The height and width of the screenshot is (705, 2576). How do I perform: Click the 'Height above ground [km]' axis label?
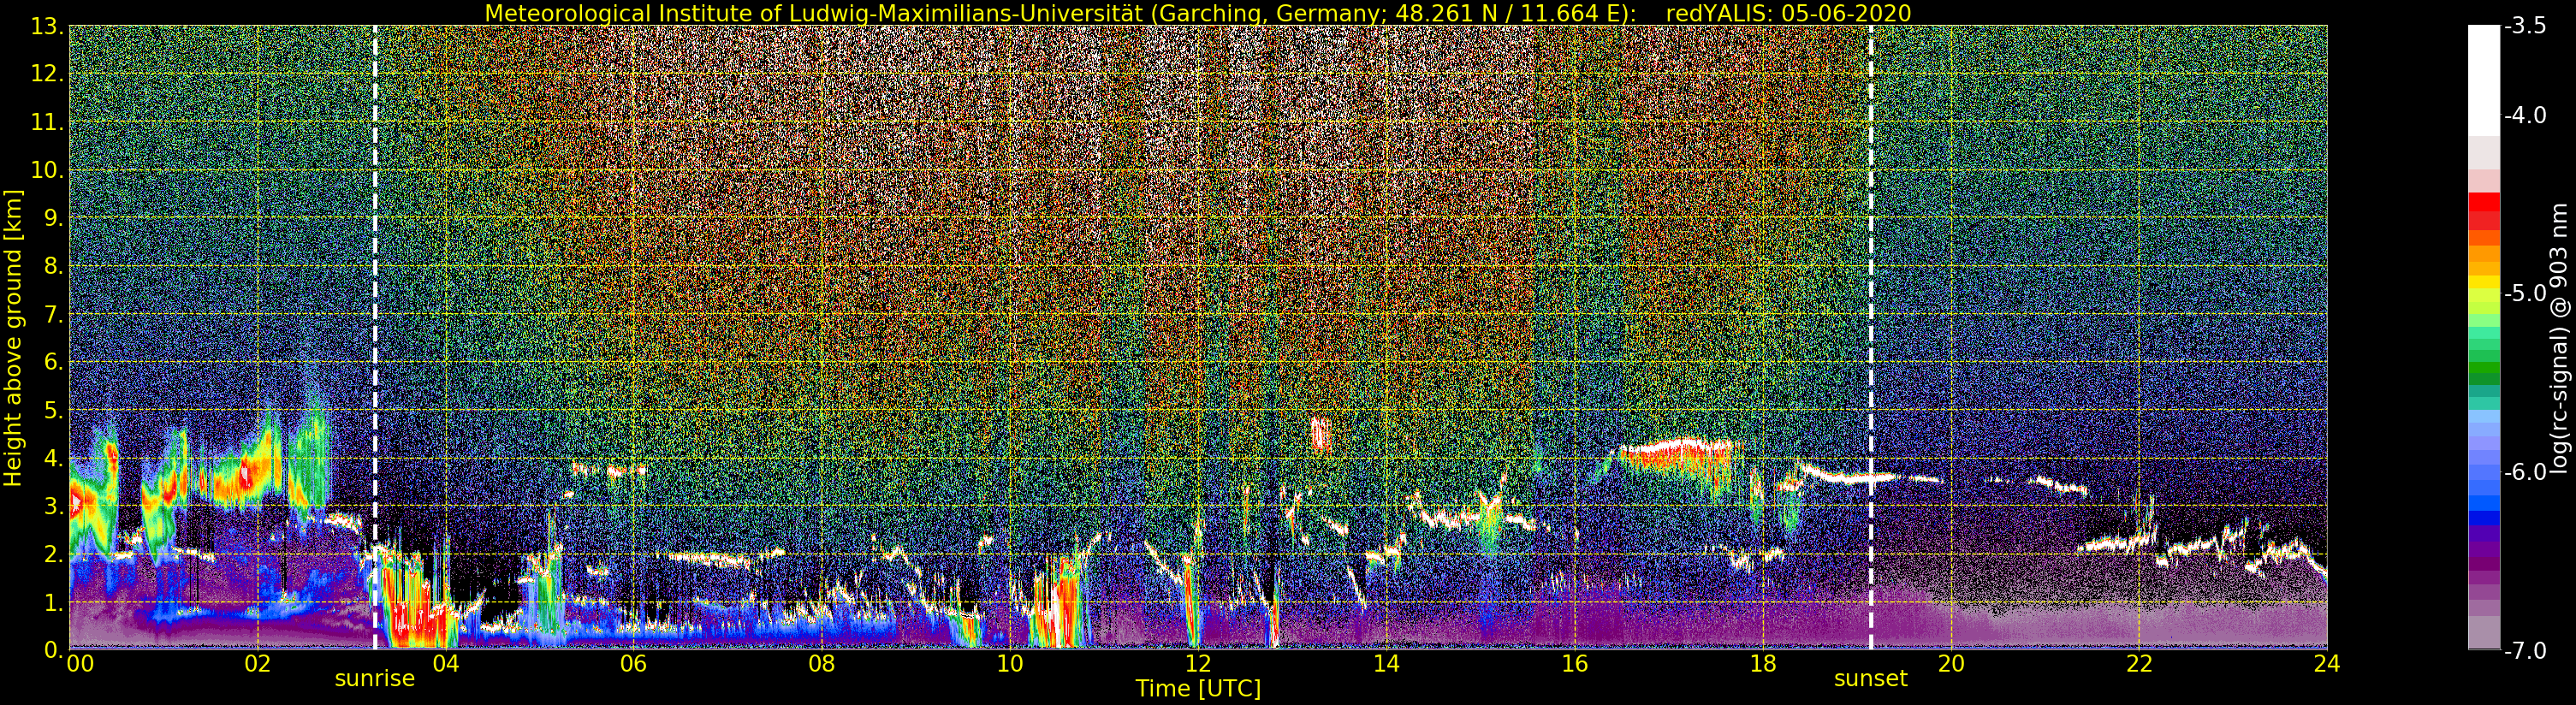point(13,338)
